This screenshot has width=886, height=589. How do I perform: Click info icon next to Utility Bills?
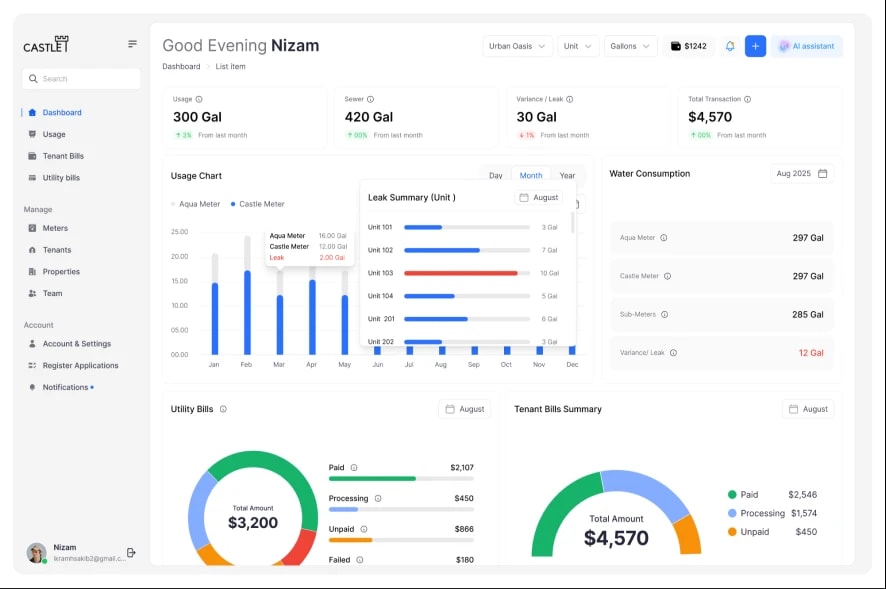pyautogui.click(x=223, y=409)
